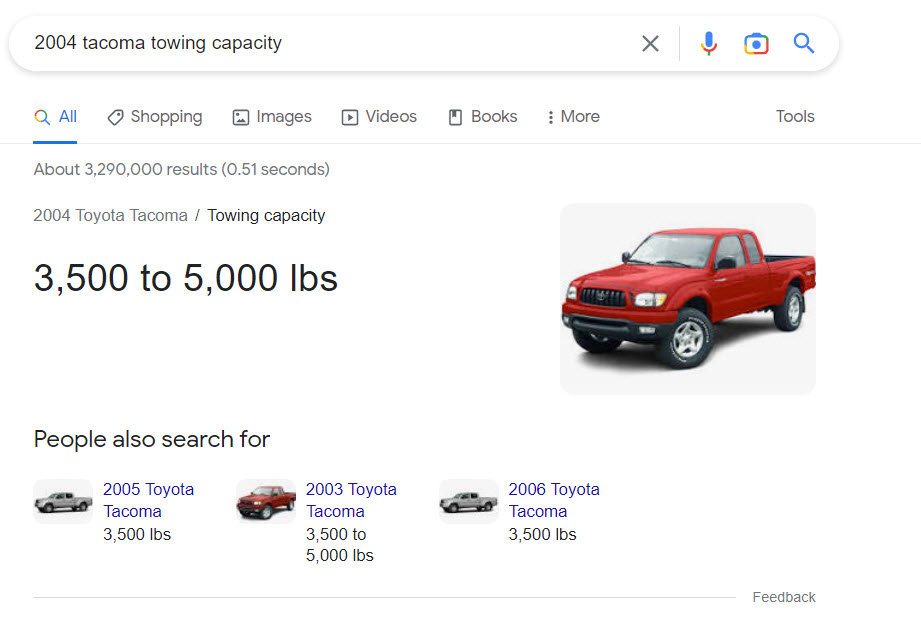The width and height of the screenshot is (921, 620).
Task: Open the 2004 Toyota Tacoma breadcrumb link
Action: pyautogui.click(x=110, y=215)
